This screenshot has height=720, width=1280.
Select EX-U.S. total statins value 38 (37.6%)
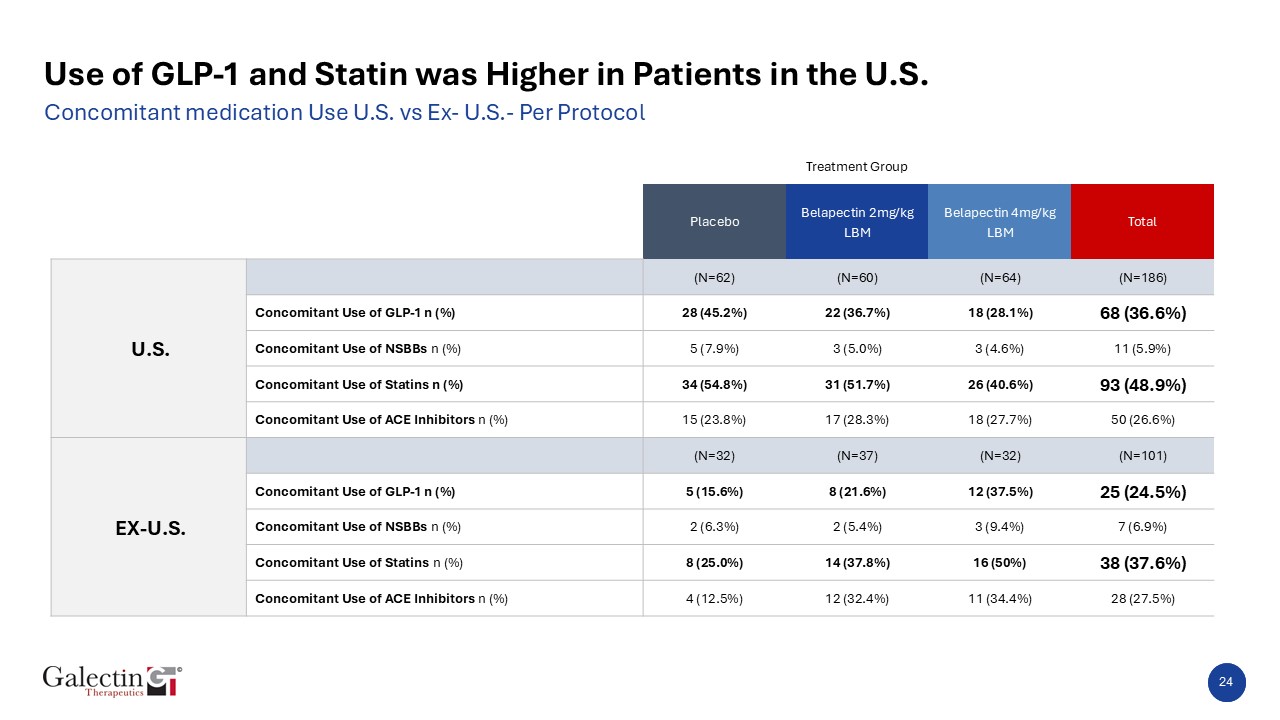pyautogui.click(x=1142, y=563)
